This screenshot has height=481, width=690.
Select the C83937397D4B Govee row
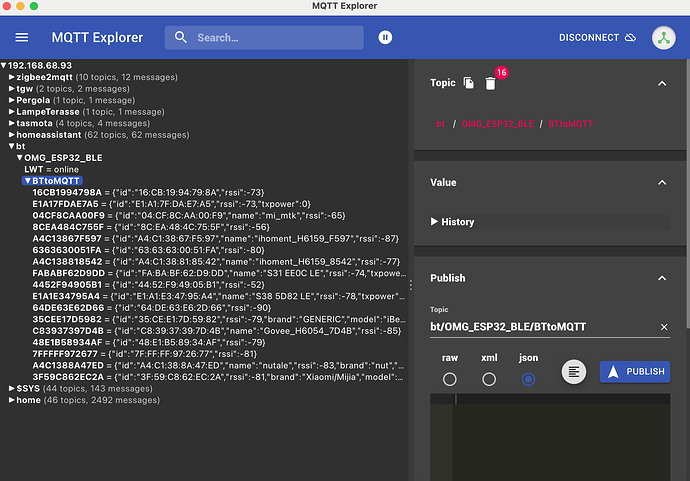click(217, 331)
